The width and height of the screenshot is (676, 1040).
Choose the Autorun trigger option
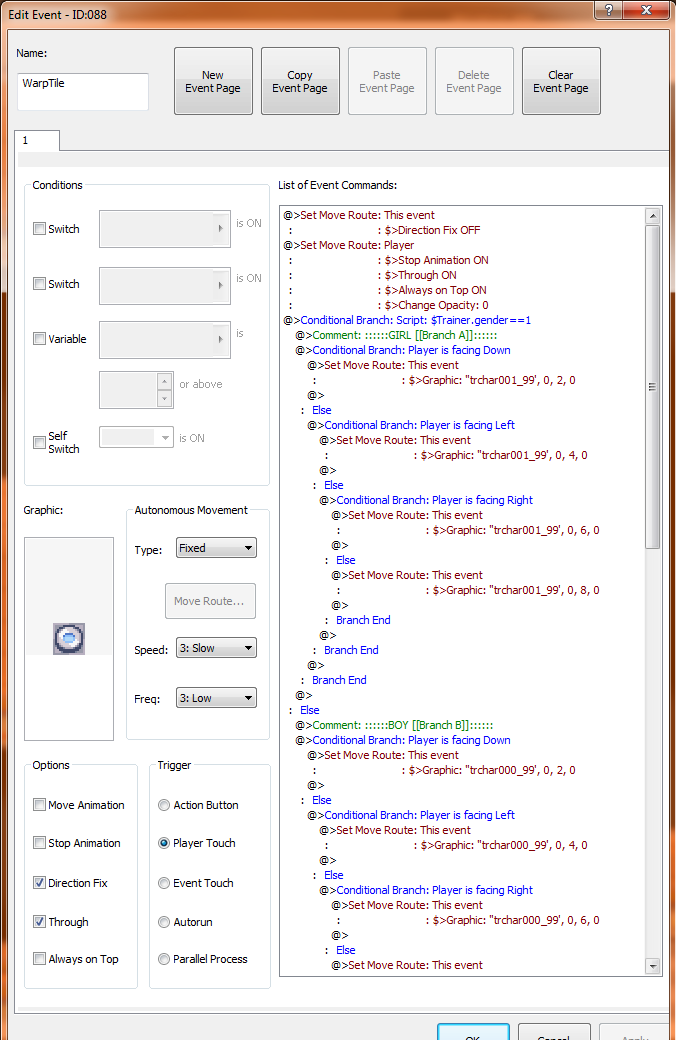[x=164, y=922]
